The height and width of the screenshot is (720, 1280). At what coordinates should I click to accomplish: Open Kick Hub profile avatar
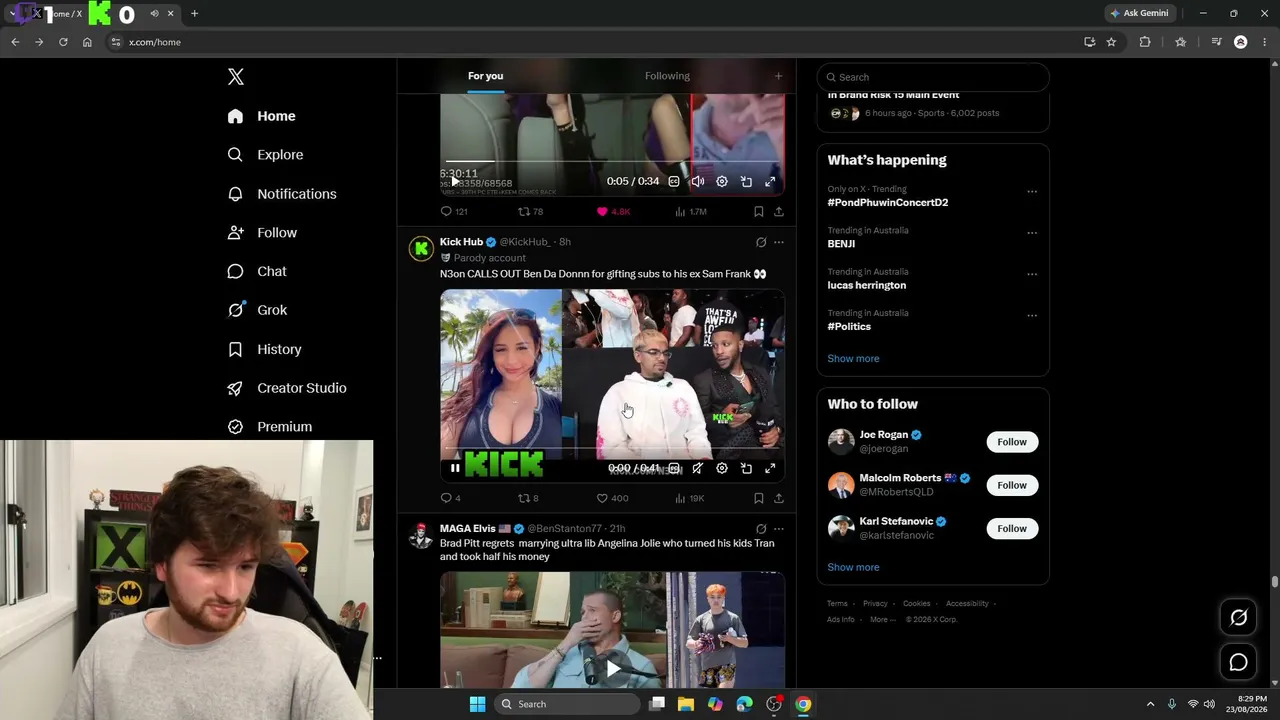[x=421, y=248]
